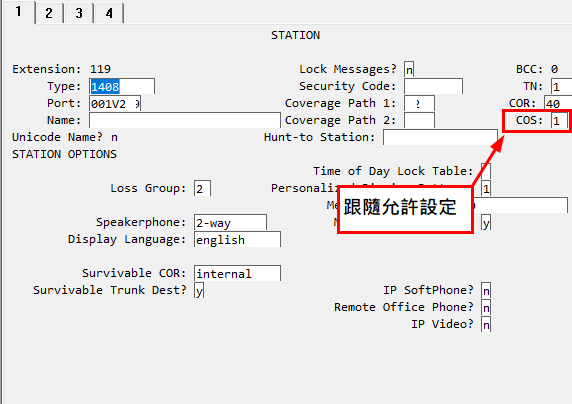Click the Display Language english field
This screenshot has width=572, height=404.
[x=237, y=240]
